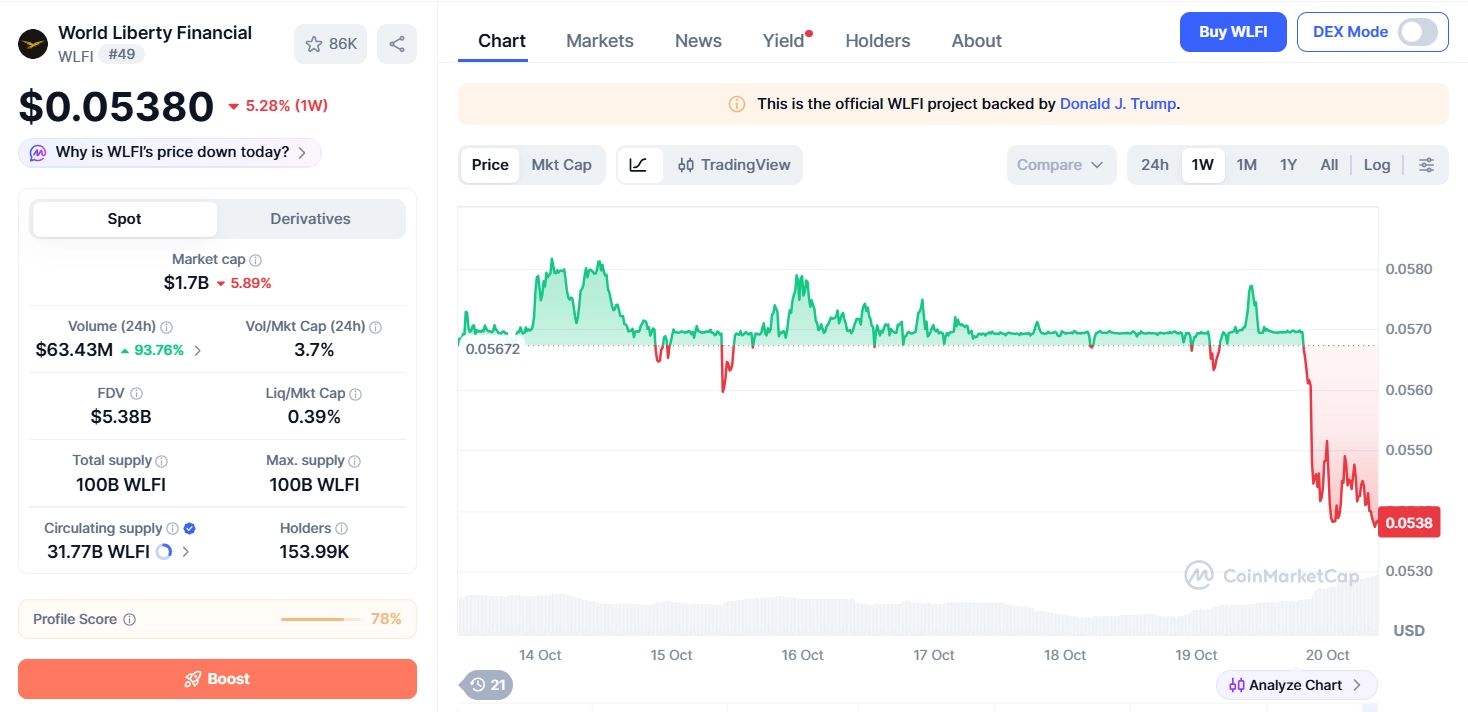Image resolution: width=1468 pixels, height=712 pixels.
Task: Switch chart to TradingView
Action: point(734,165)
